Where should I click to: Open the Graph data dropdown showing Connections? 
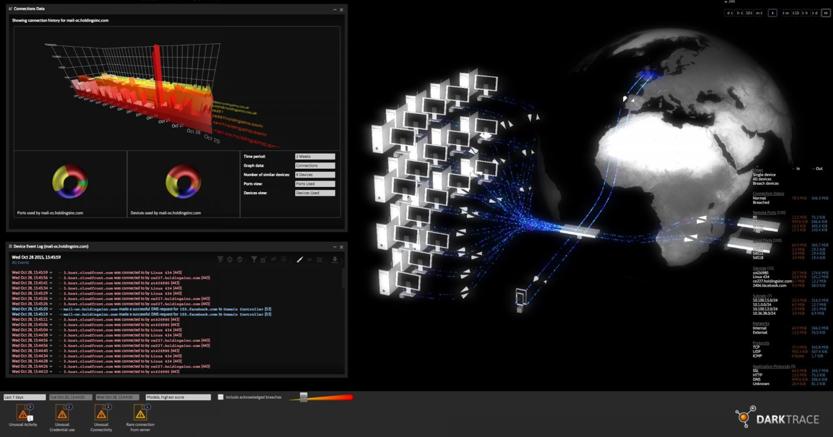(x=315, y=166)
